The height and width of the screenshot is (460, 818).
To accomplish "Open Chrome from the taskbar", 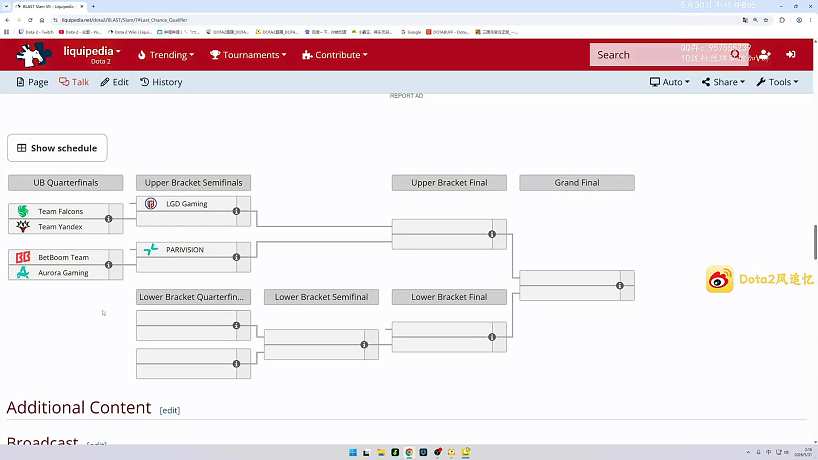I will (x=409, y=452).
